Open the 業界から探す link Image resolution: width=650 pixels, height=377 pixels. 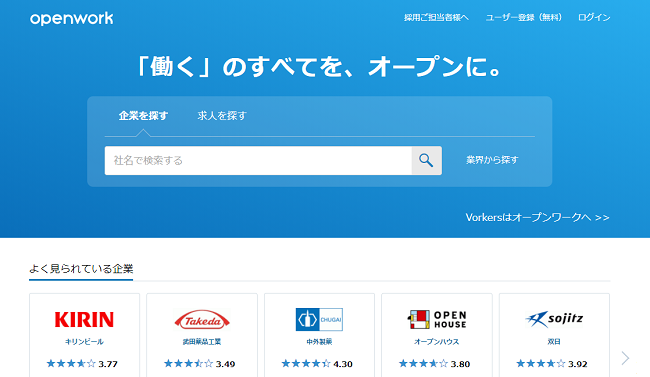coord(492,160)
